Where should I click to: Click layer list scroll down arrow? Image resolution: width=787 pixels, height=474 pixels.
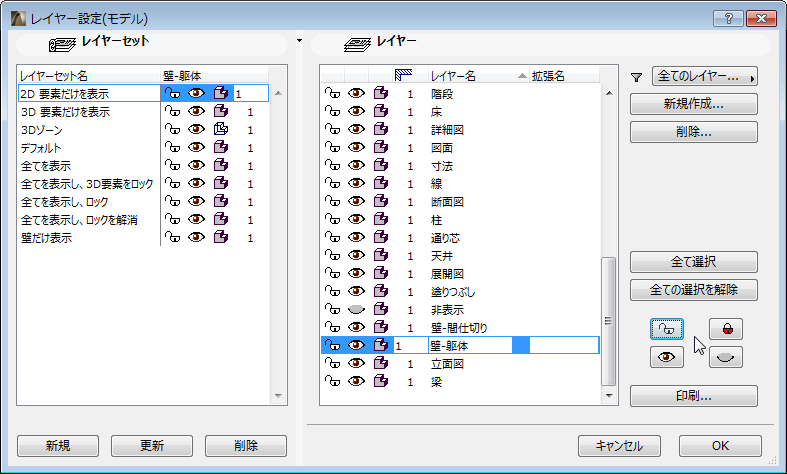(x=609, y=396)
